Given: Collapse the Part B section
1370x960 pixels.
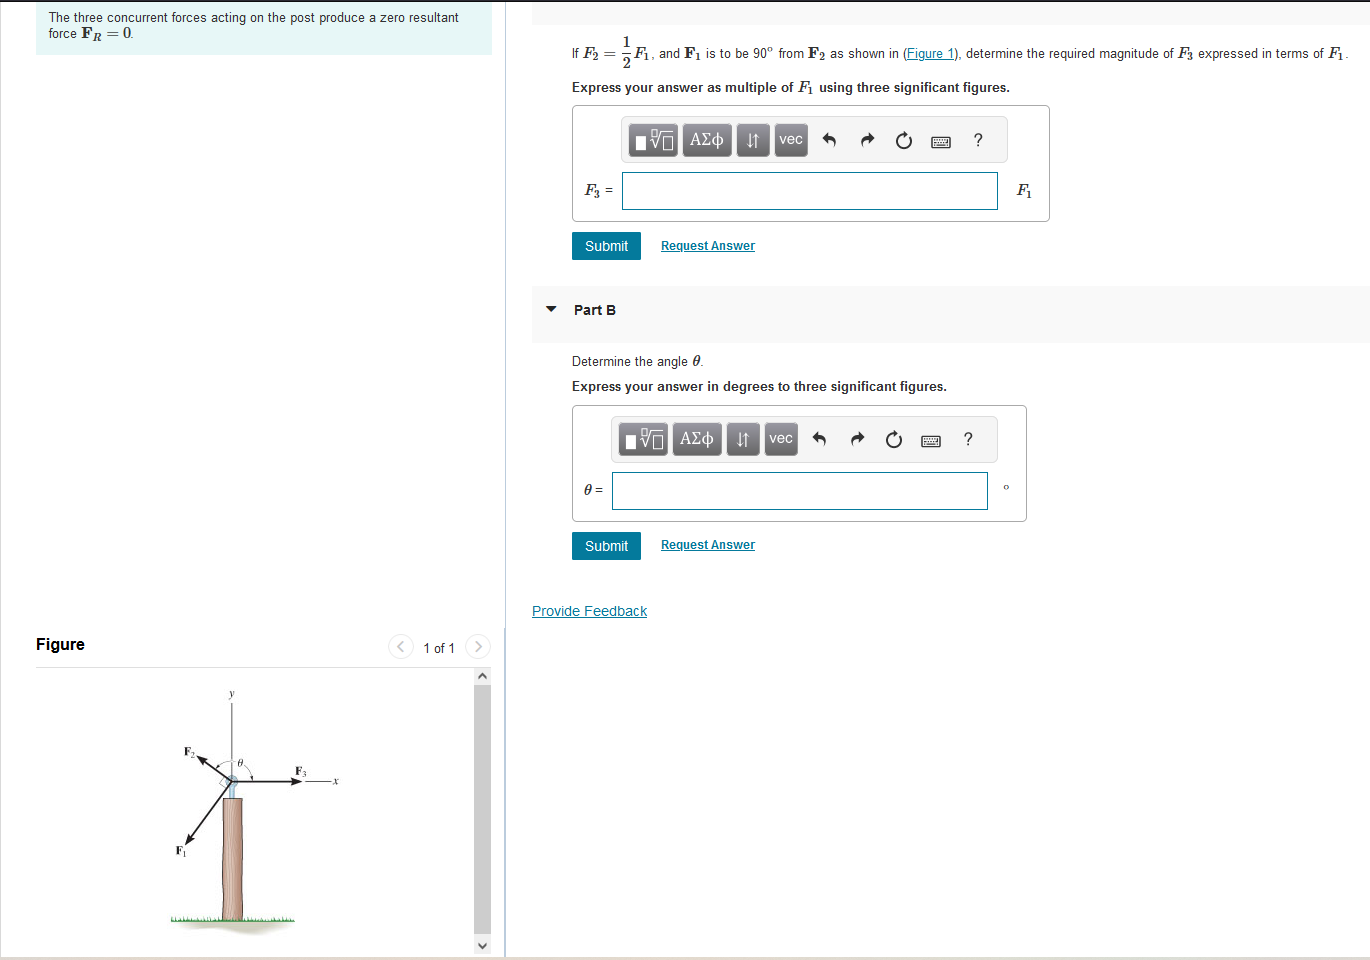Looking at the screenshot, I should [x=550, y=310].
